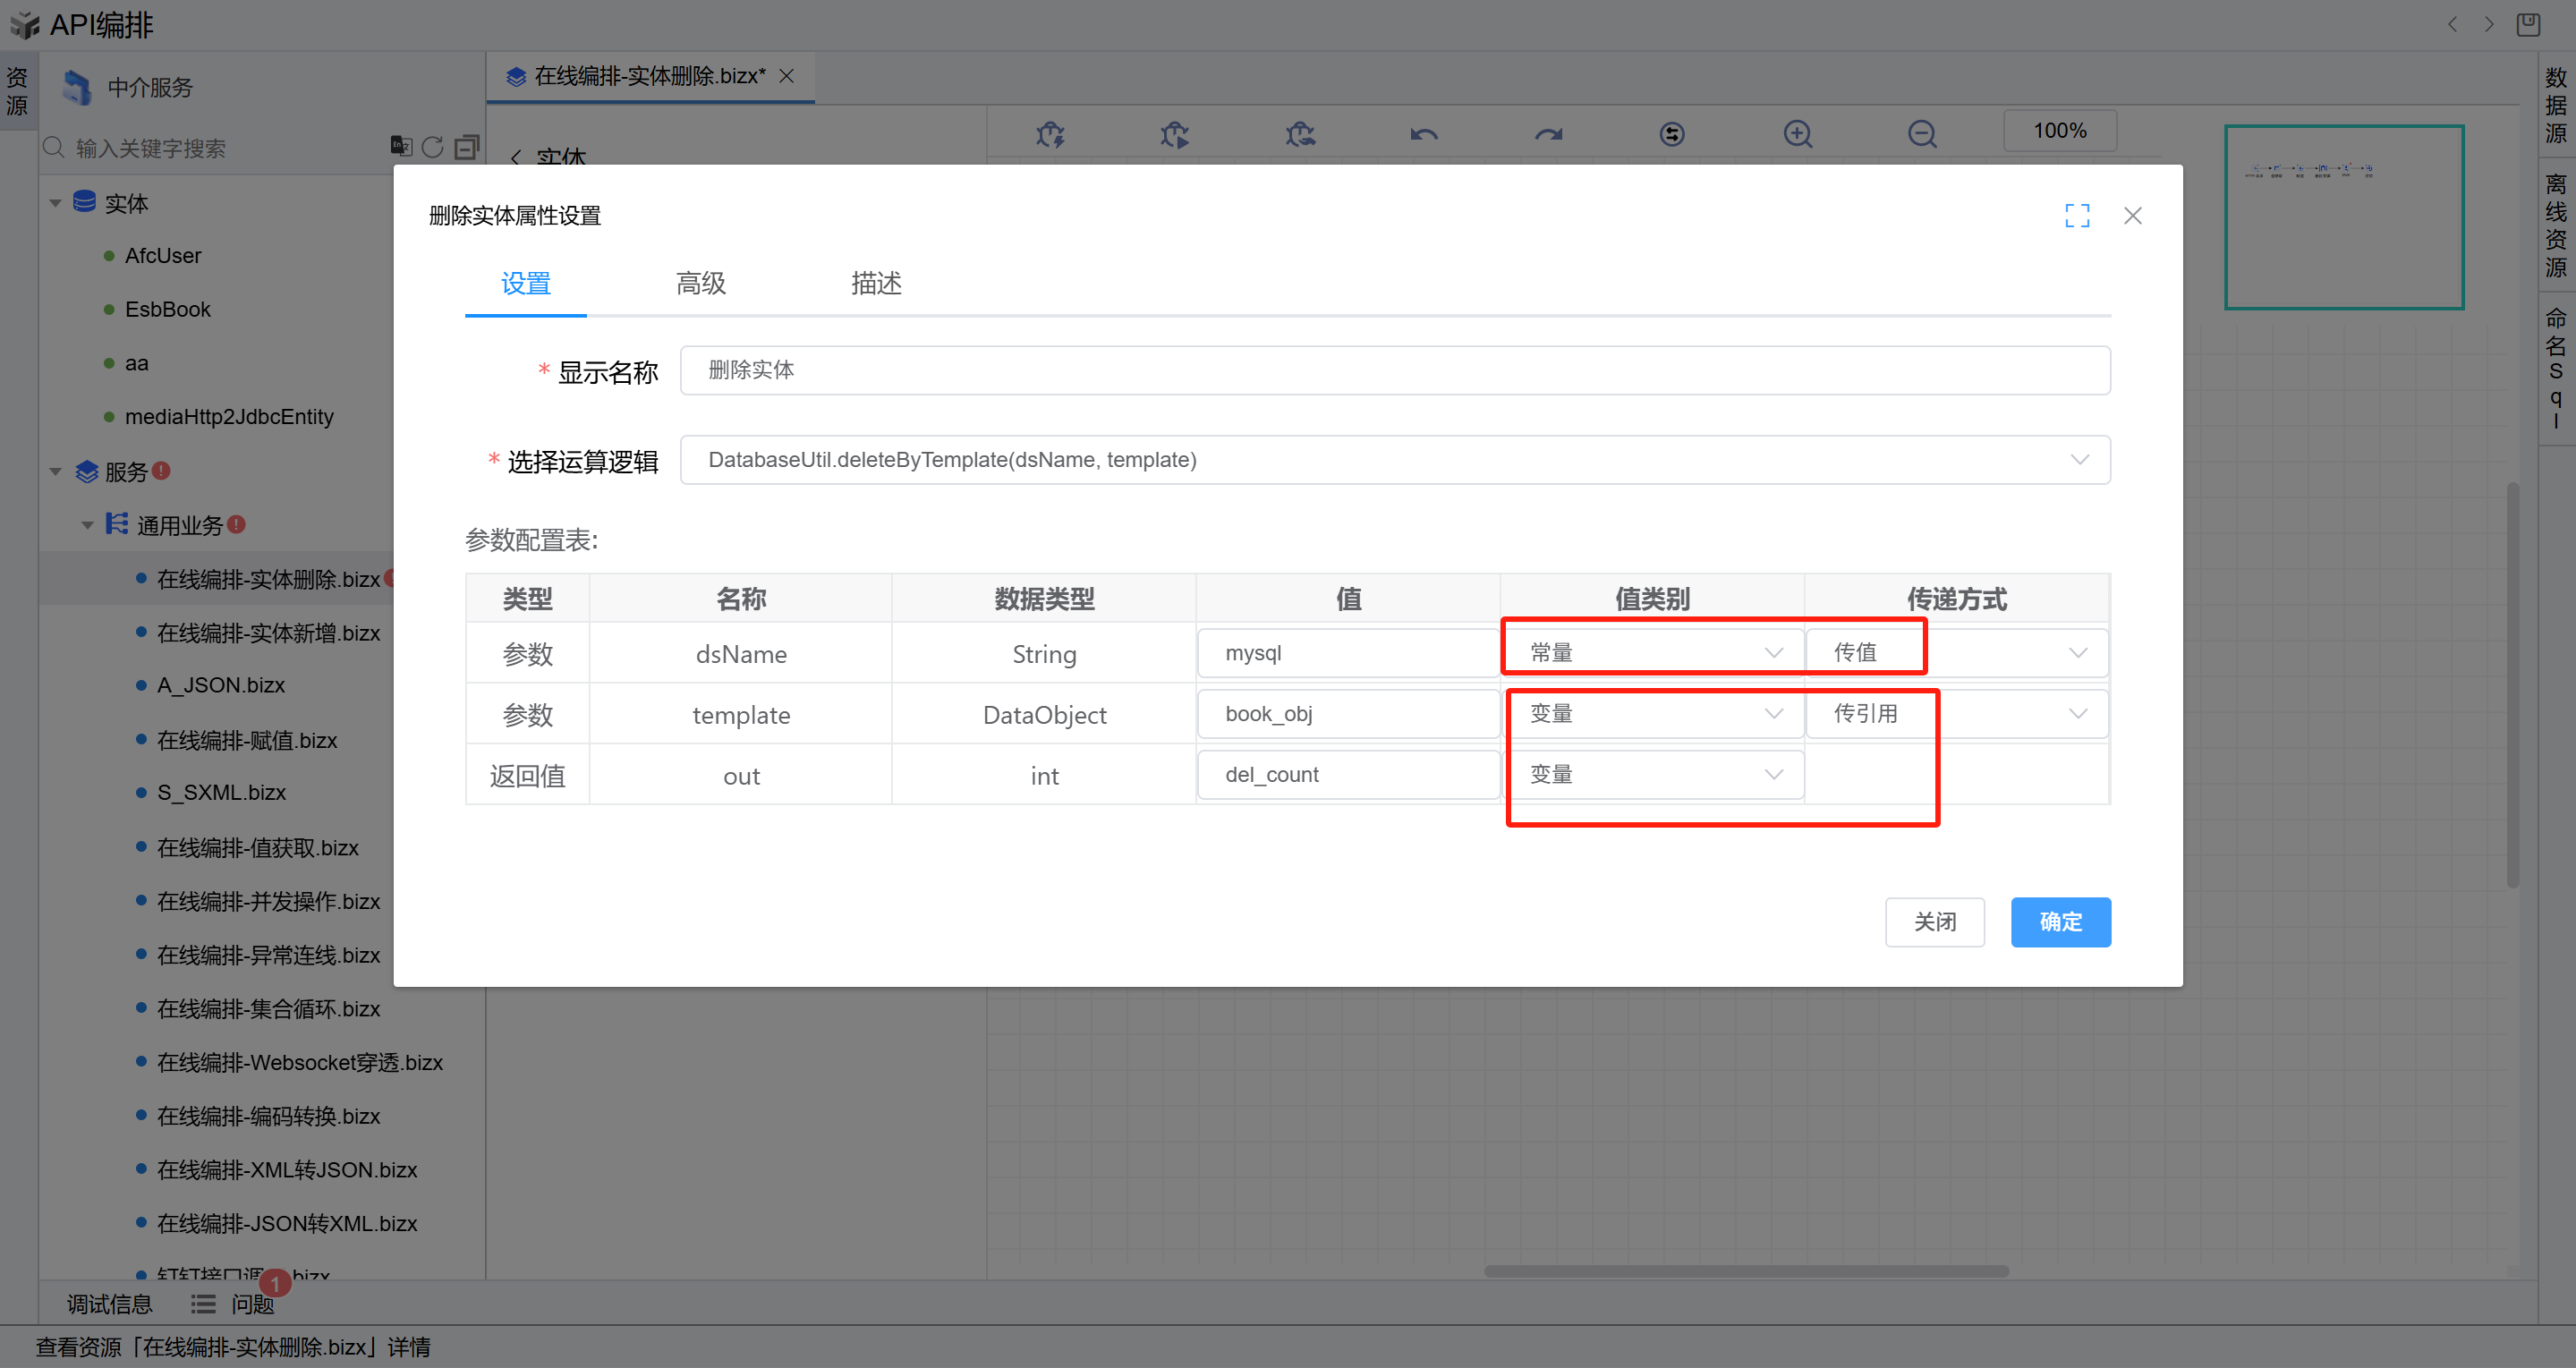Collapse the 实体 tree node

pos(56,203)
